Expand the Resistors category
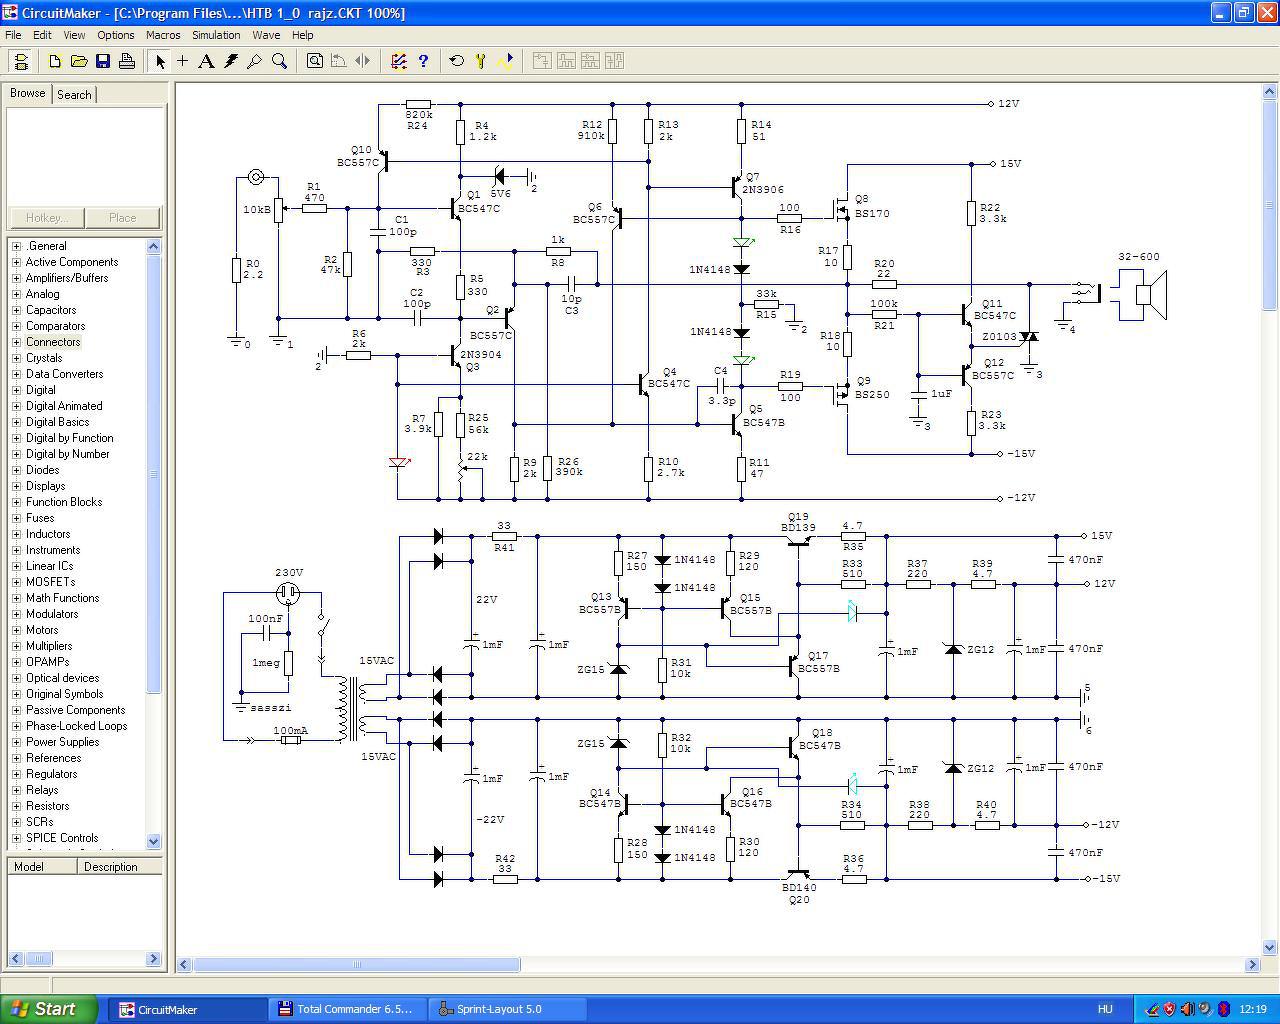This screenshot has height=1024, width=1280. pos(16,806)
